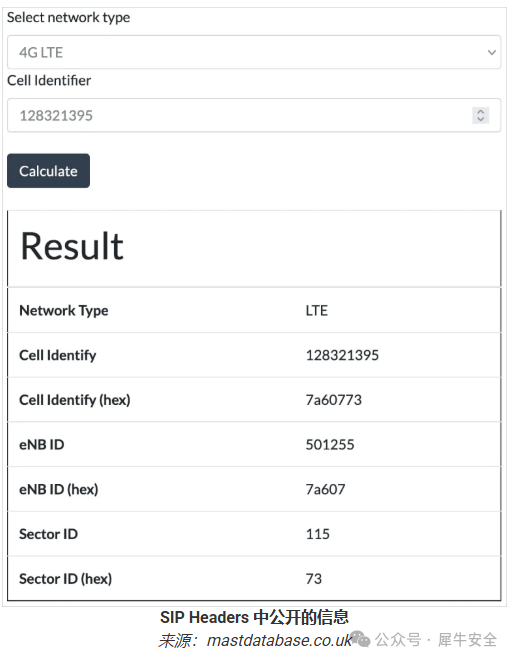Increase the Cell Identifier with up arrow
The height and width of the screenshot is (661, 514).
480,112
